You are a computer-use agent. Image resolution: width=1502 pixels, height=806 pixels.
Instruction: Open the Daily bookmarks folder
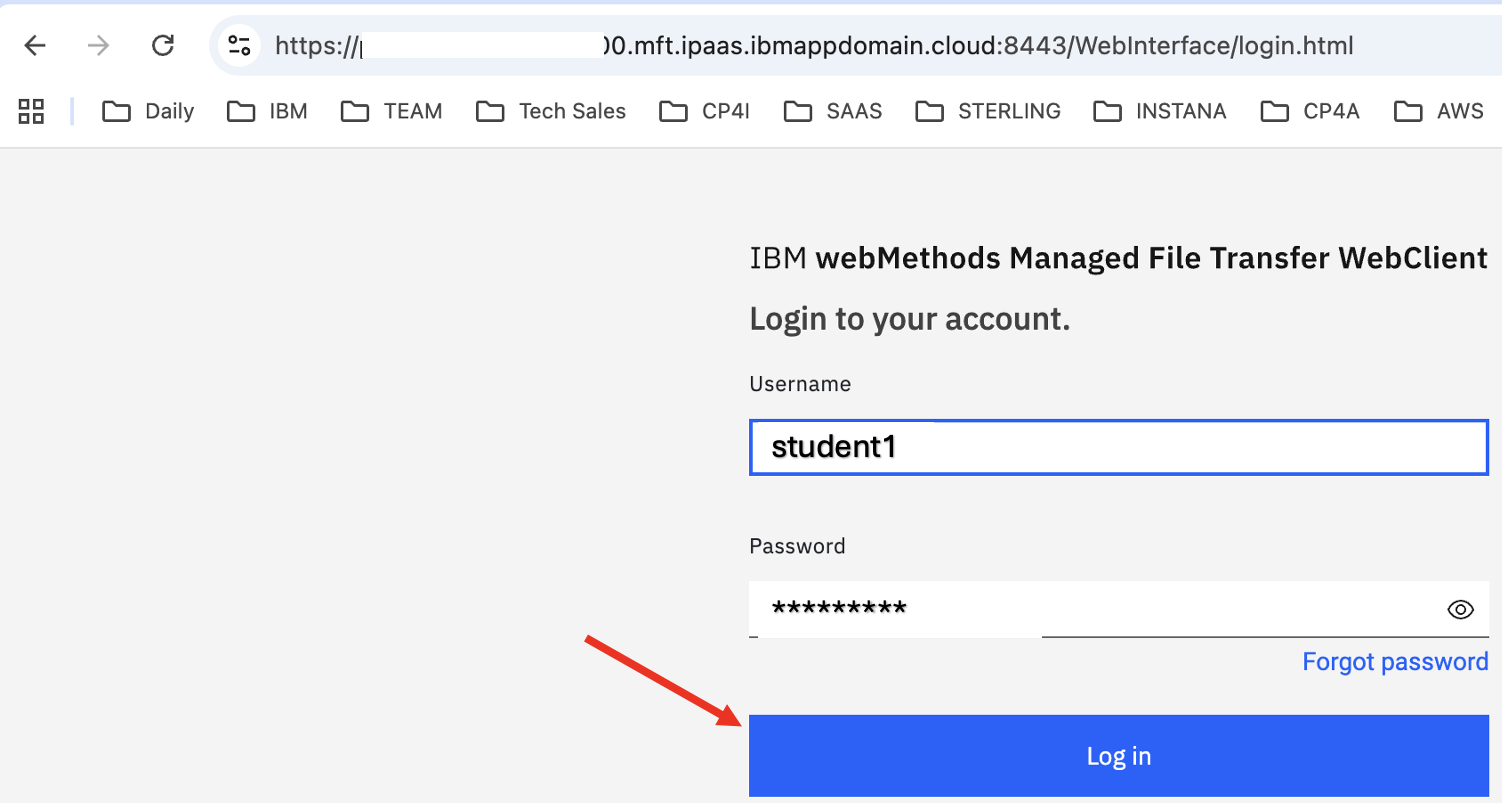[x=148, y=111]
